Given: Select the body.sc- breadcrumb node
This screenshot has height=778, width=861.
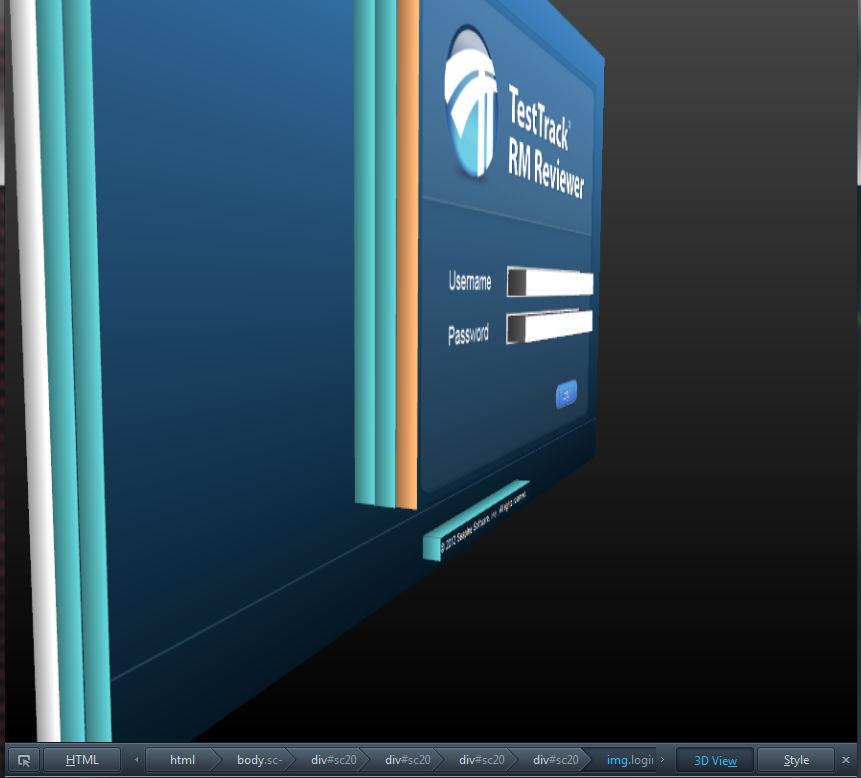Looking at the screenshot, I should tap(259, 760).
